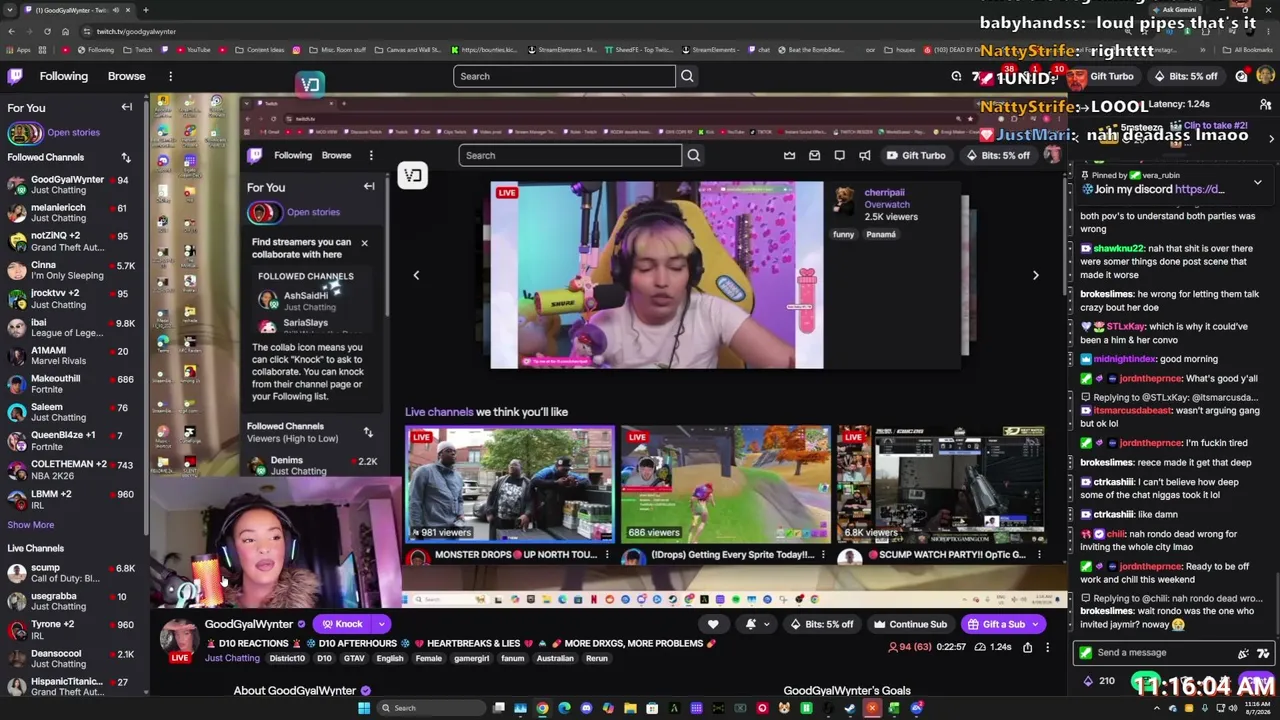Expand followed channels with Show more
Image resolution: width=1280 pixels, height=720 pixels.
[31, 525]
